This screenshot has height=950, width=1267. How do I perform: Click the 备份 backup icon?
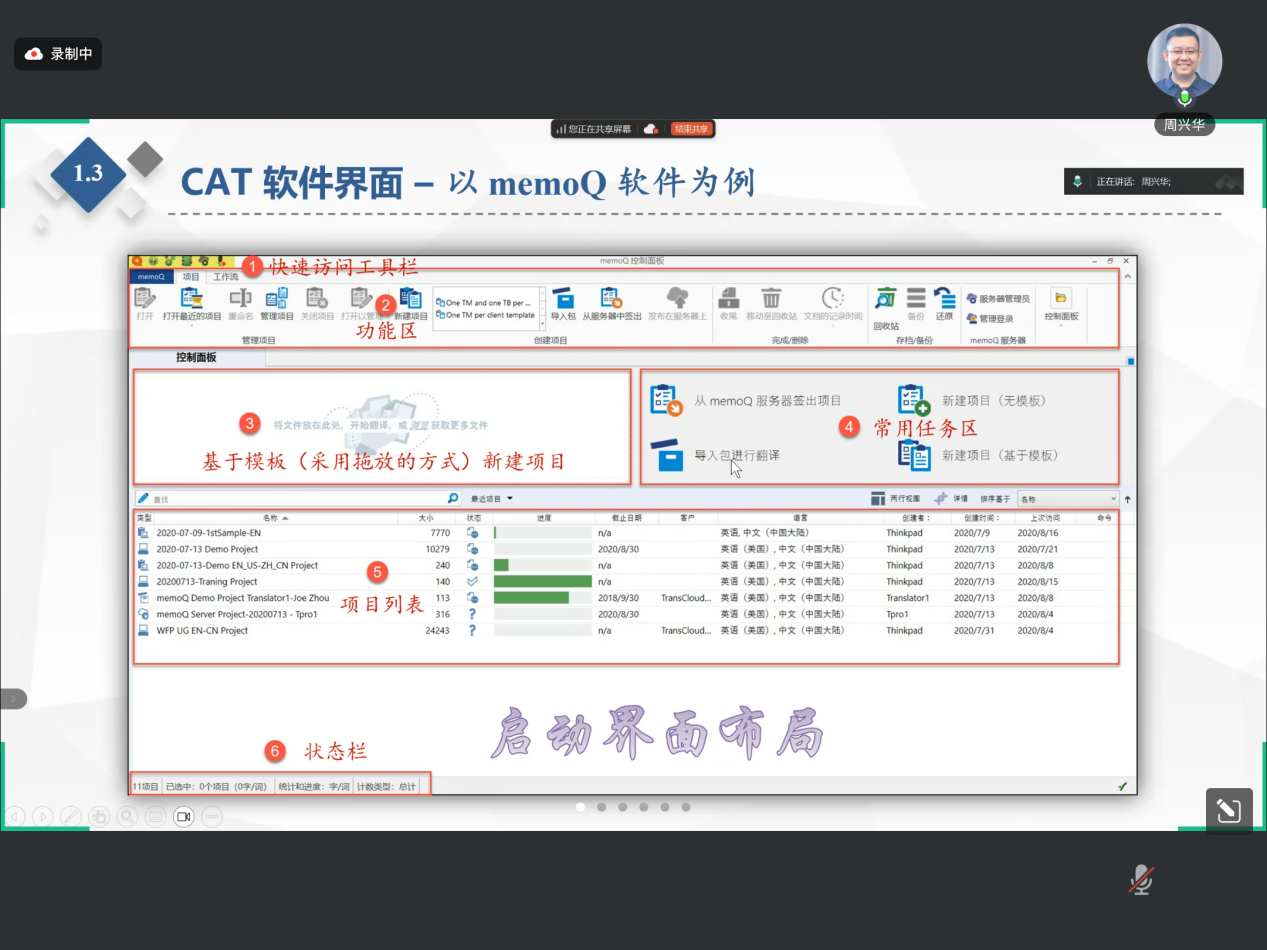(915, 300)
